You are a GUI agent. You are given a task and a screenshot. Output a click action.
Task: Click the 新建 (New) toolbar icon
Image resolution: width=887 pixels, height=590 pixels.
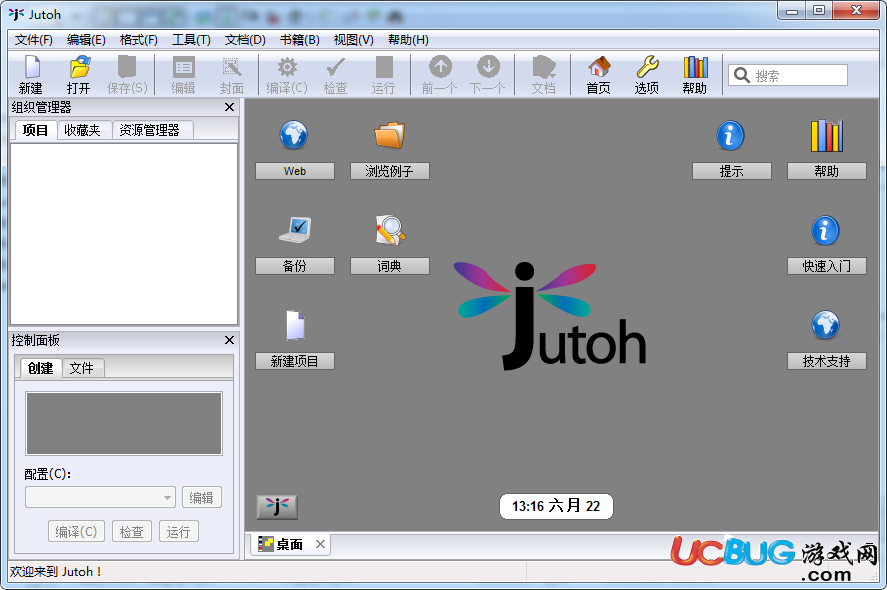(31, 67)
